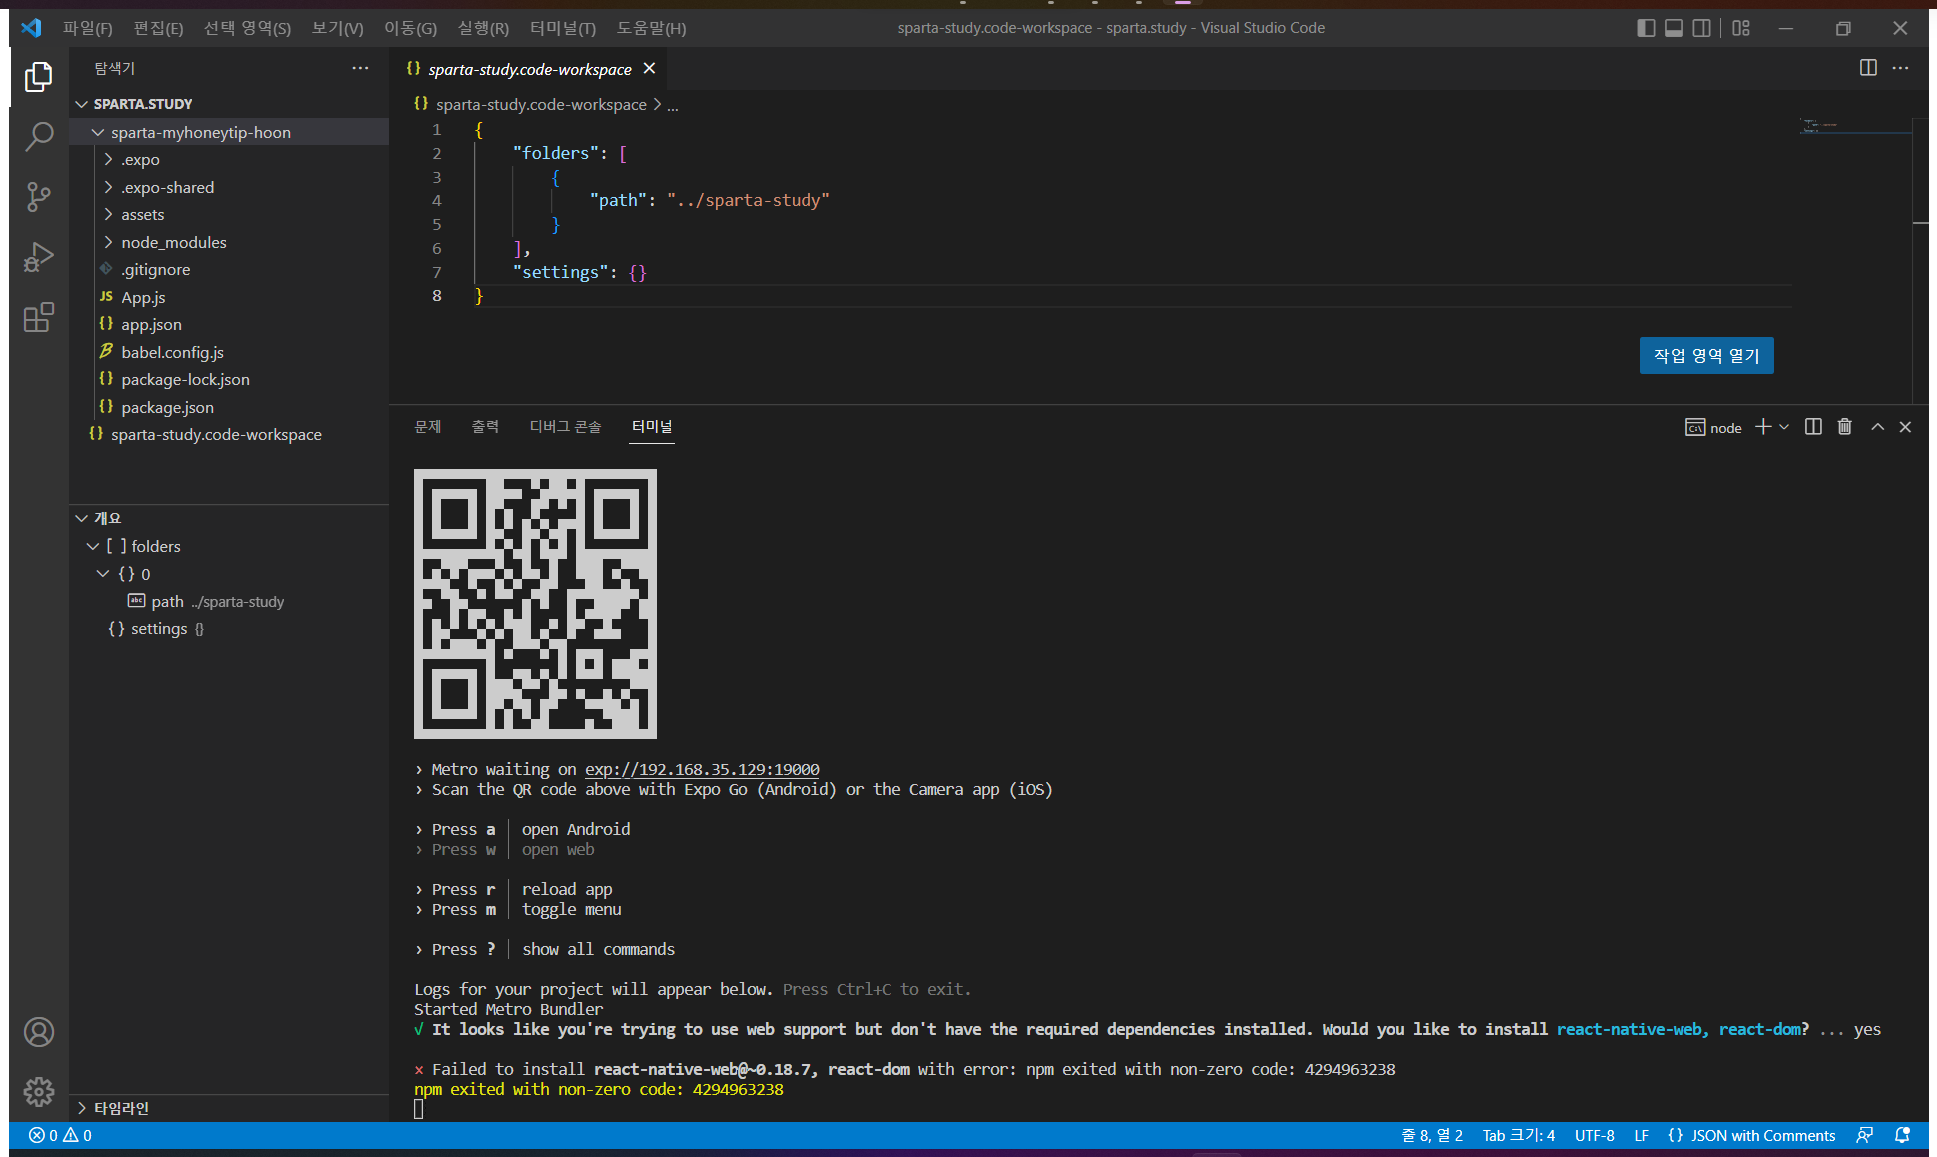This screenshot has width=1937, height=1157.
Task: Kill the terminal with trash icon
Action: (x=1845, y=427)
